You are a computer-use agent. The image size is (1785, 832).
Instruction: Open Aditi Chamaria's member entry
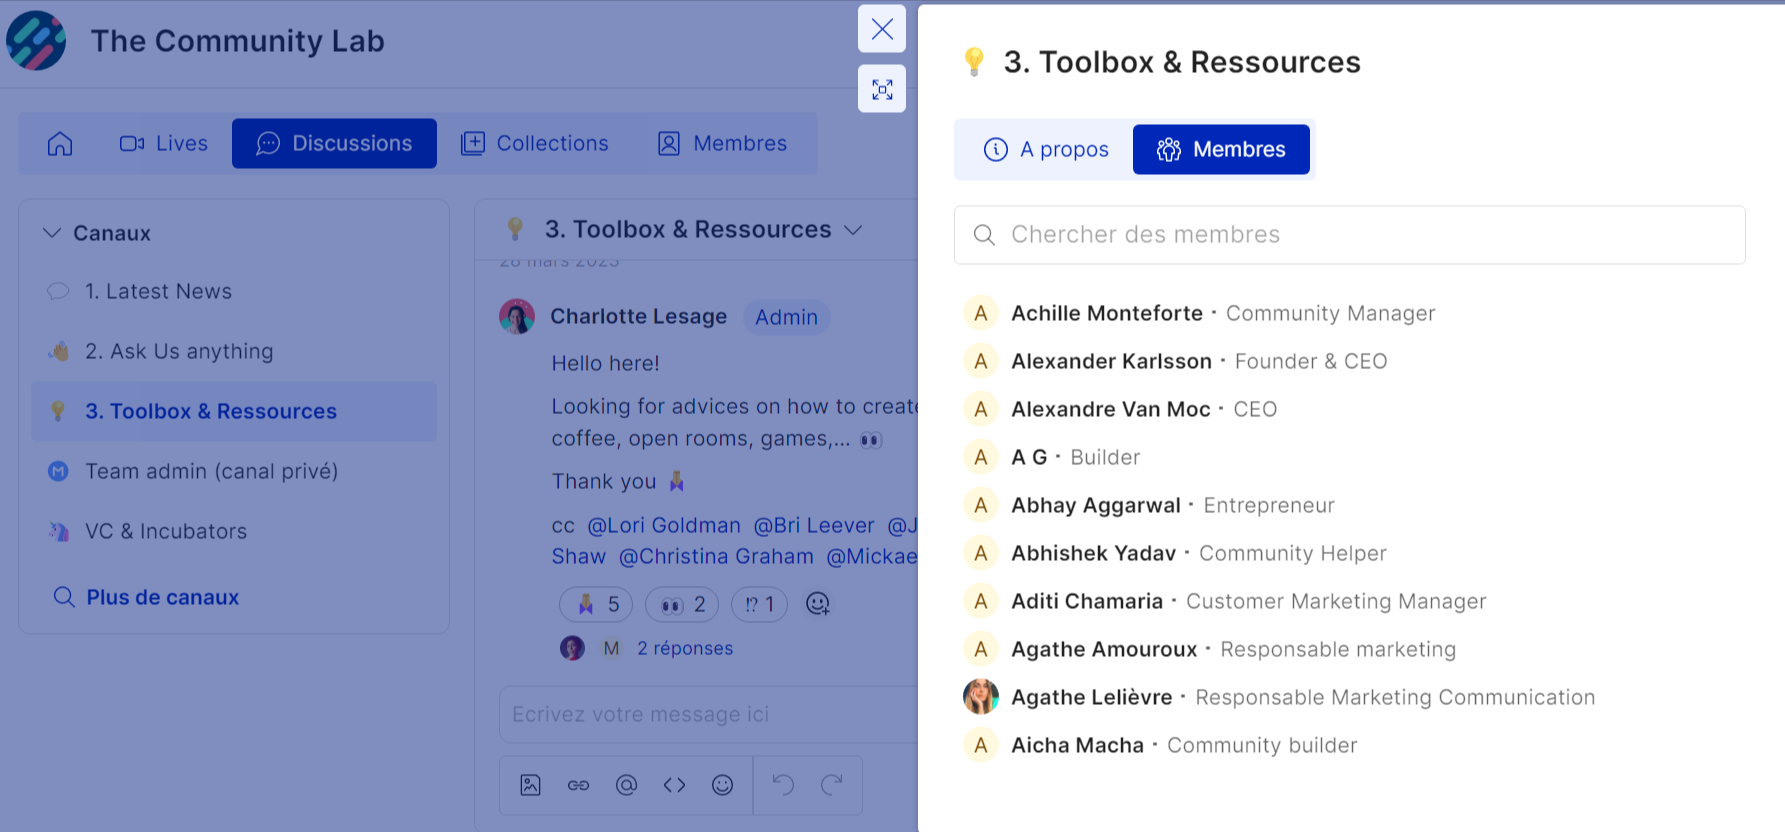tap(1225, 601)
